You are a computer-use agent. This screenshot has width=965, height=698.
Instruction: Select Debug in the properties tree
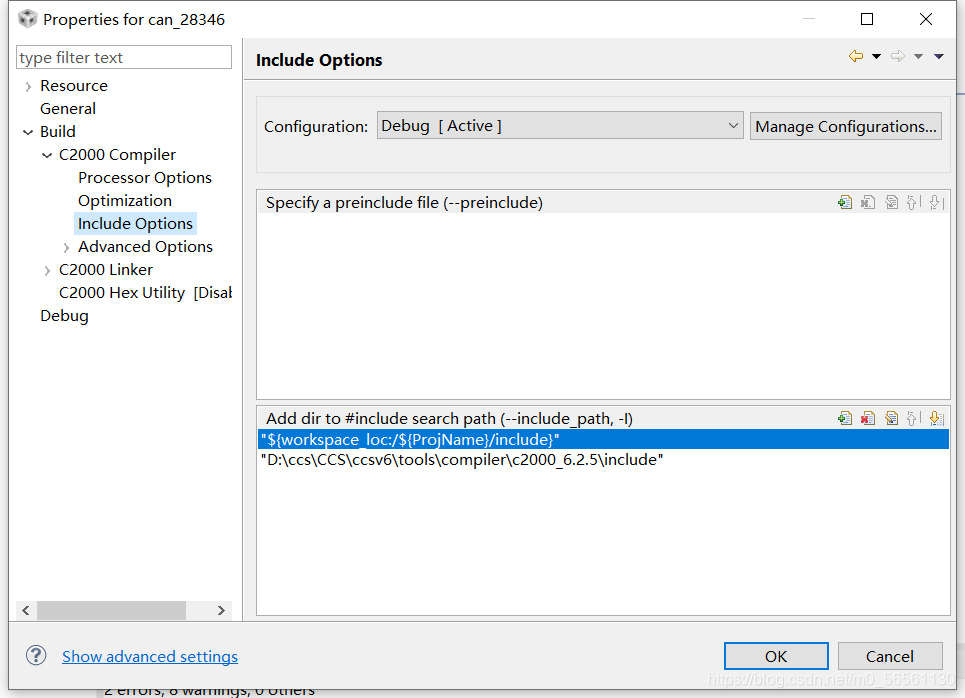point(64,316)
